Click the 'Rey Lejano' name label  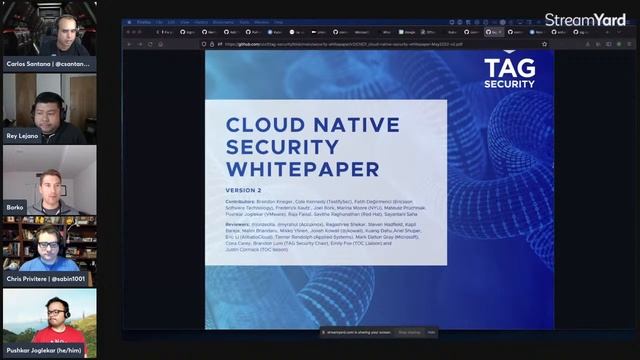22,136
